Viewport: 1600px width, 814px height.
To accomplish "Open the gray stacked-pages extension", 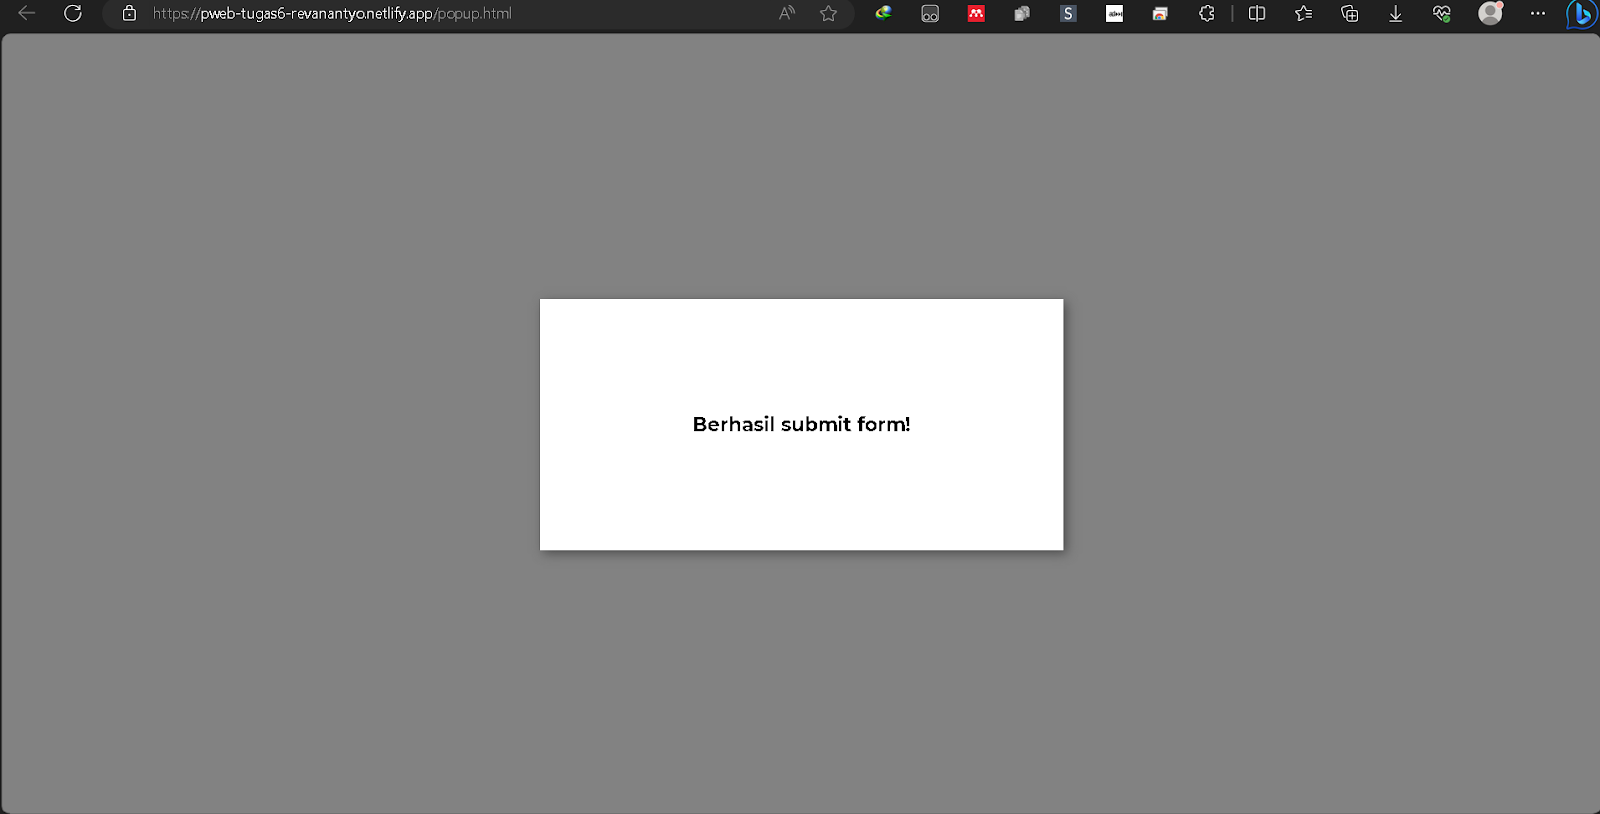I will pyautogui.click(x=1022, y=14).
